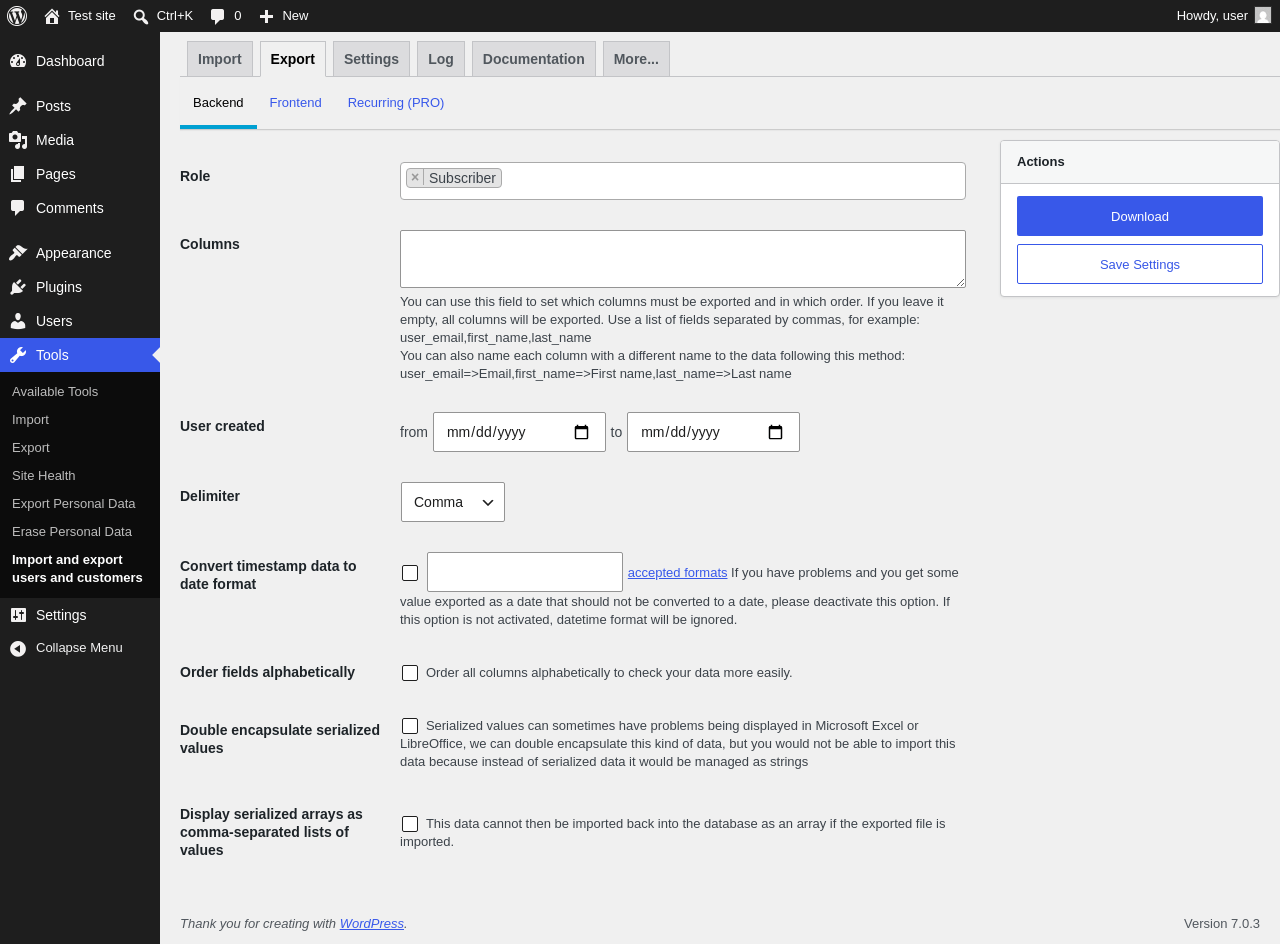Select the Backend sub-tab
This screenshot has width=1280, height=944.
click(x=218, y=103)
